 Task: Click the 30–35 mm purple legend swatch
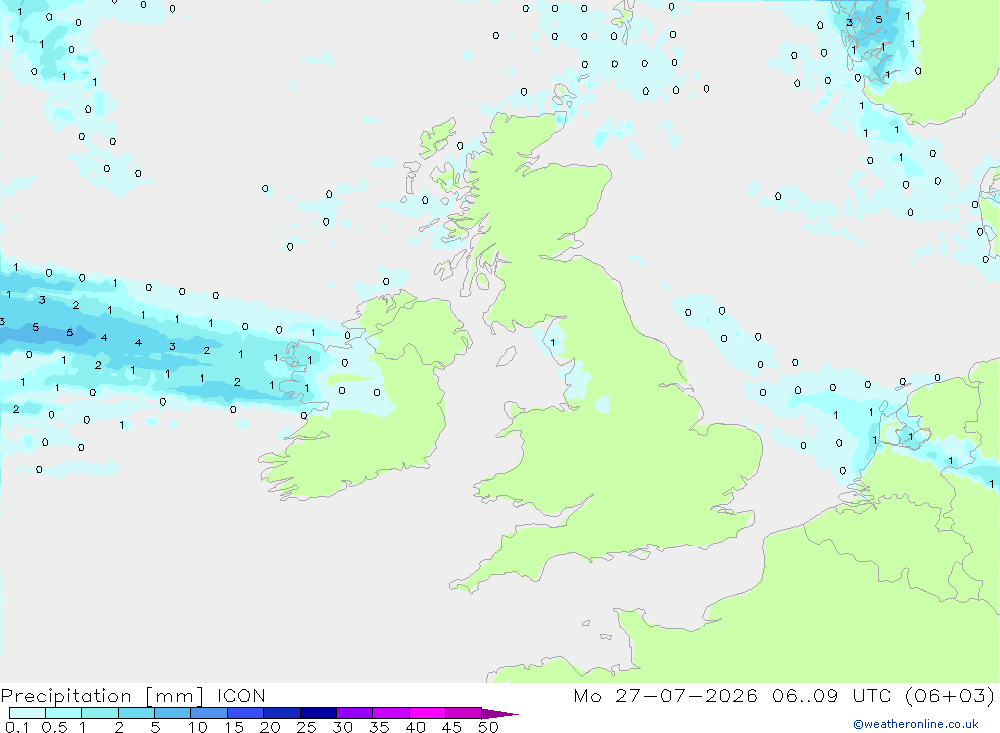pos(355,713)
